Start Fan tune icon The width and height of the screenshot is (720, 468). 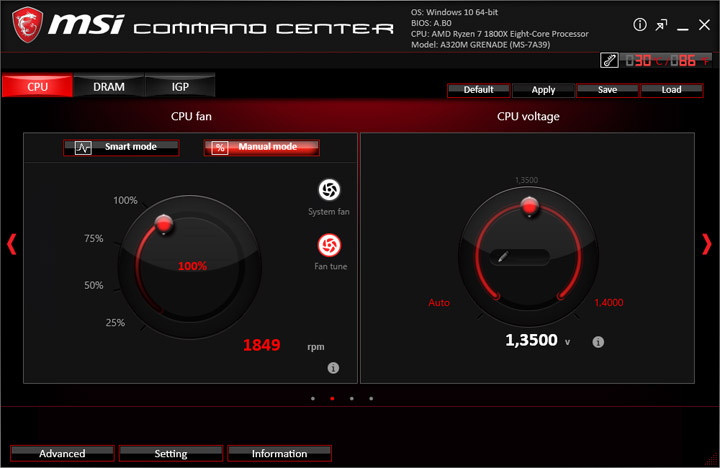[x=329, y=245]
